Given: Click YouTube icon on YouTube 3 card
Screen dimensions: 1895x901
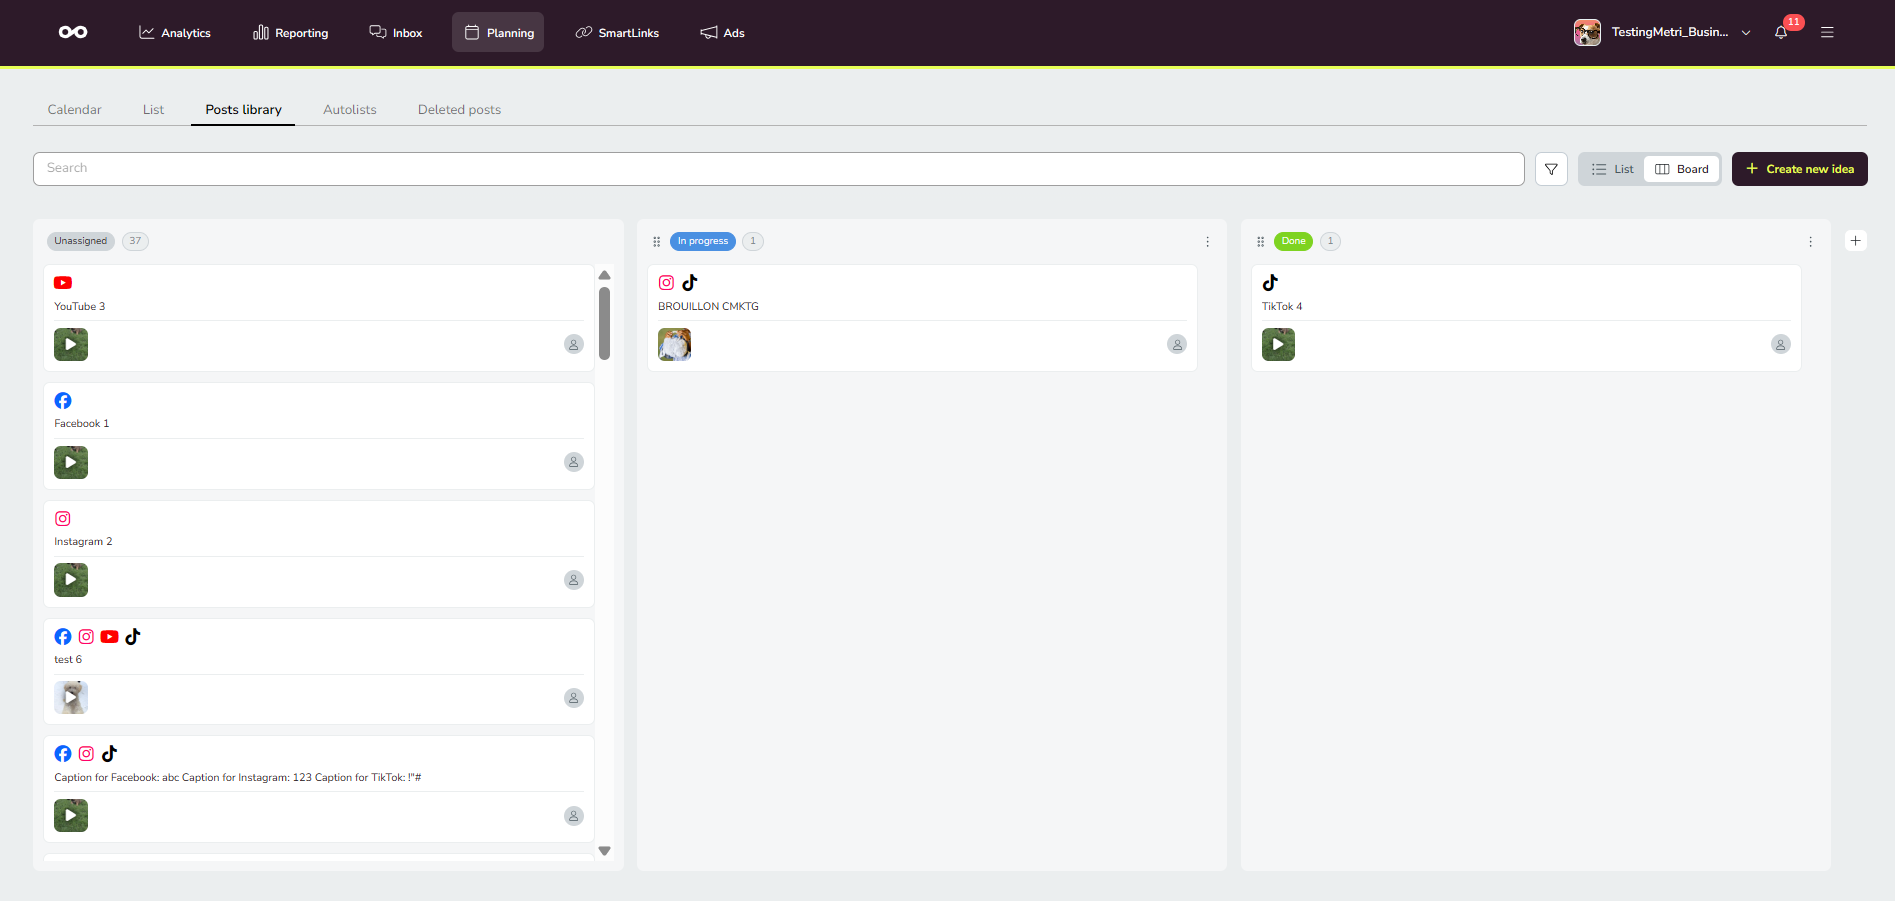Looking at the screenshot, I should pyautogui.click(x=63, y=283).
